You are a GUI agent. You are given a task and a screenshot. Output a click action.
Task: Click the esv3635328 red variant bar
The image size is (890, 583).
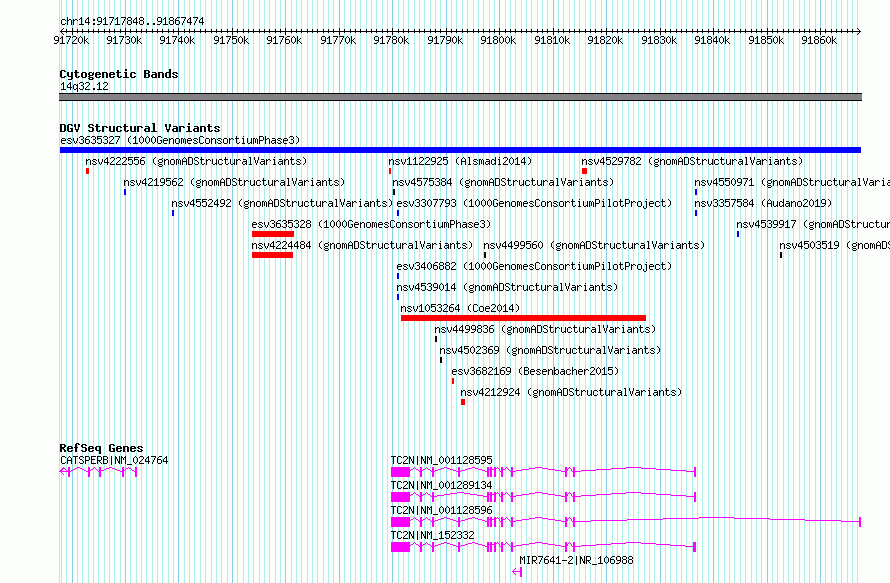click(273, 234)
